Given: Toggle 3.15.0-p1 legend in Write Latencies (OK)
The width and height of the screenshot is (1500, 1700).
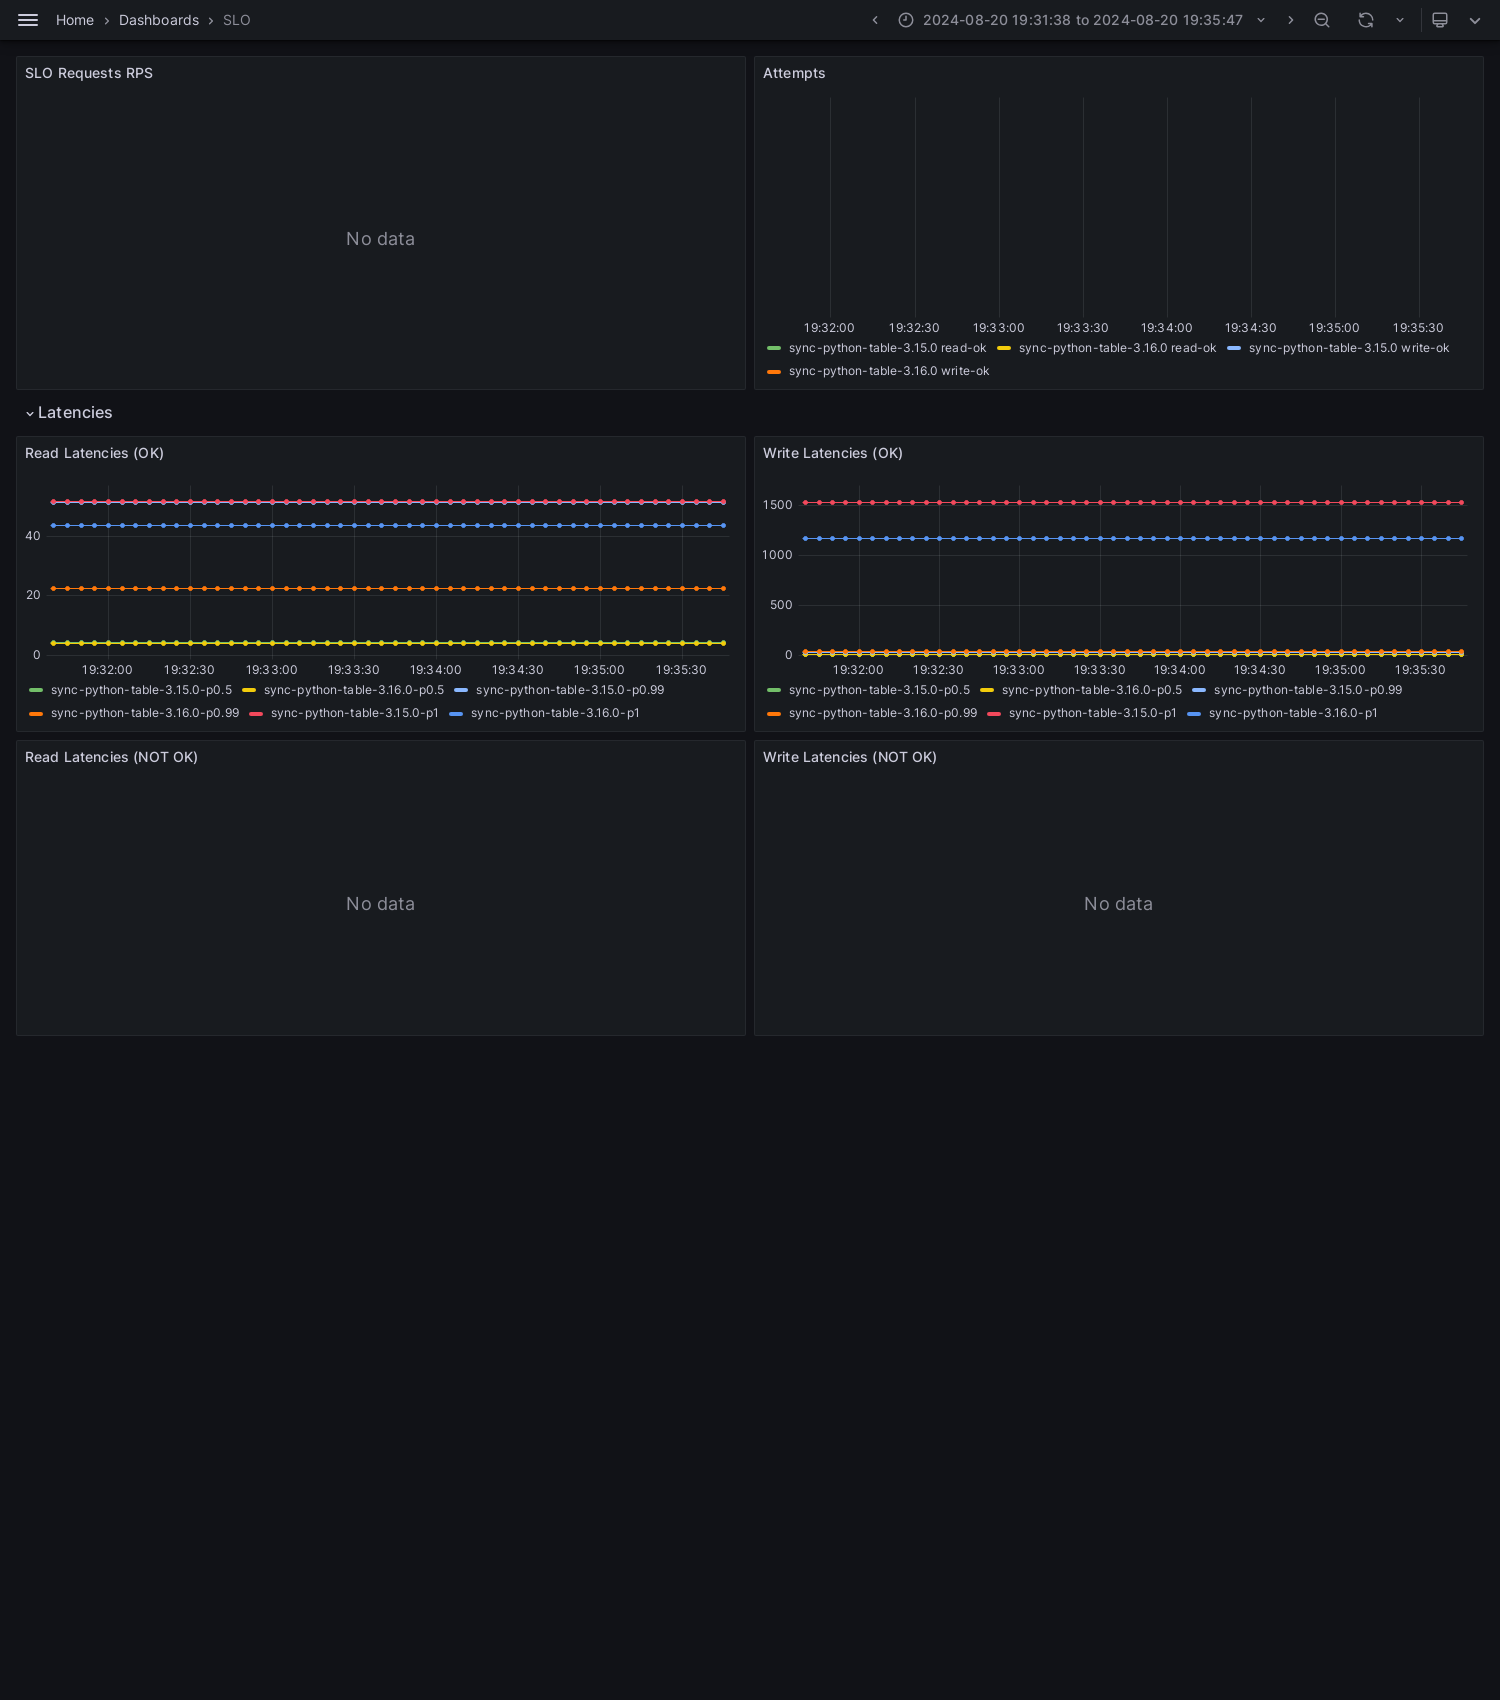Looking at the screenshot, I should 1093,713.
